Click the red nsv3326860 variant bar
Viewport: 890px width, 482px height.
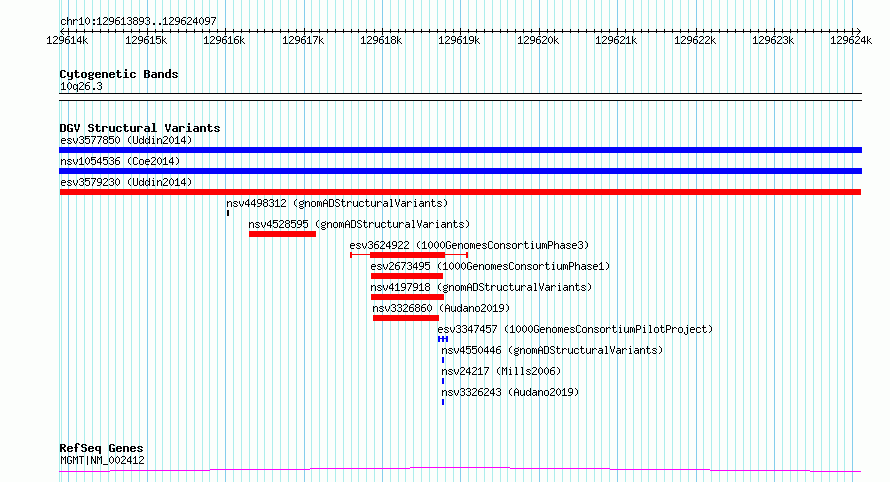point(406,318)
